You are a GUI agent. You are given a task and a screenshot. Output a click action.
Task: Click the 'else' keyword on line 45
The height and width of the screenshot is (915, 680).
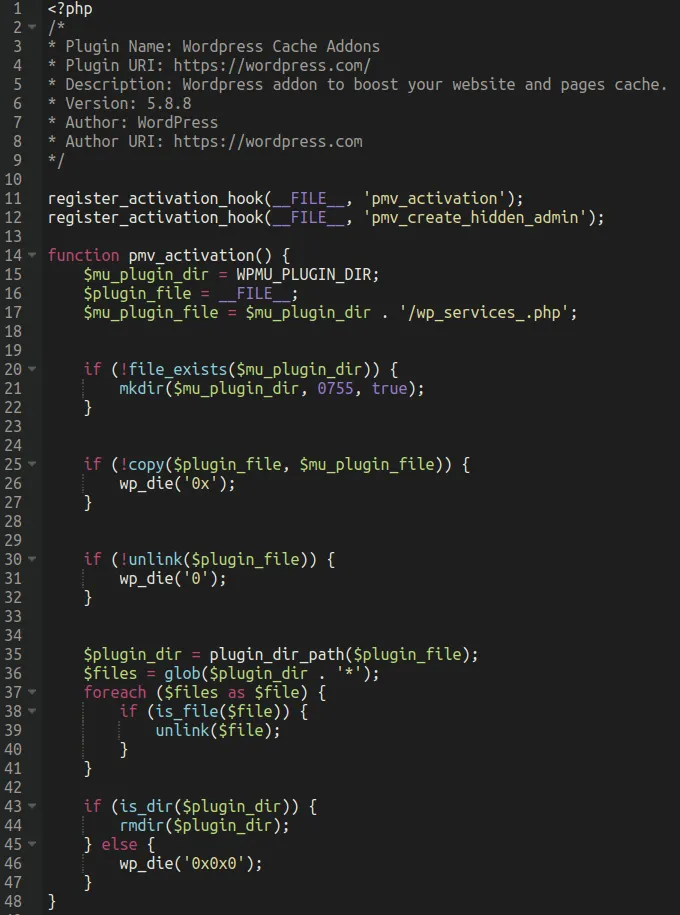click(x=119, y=844)
